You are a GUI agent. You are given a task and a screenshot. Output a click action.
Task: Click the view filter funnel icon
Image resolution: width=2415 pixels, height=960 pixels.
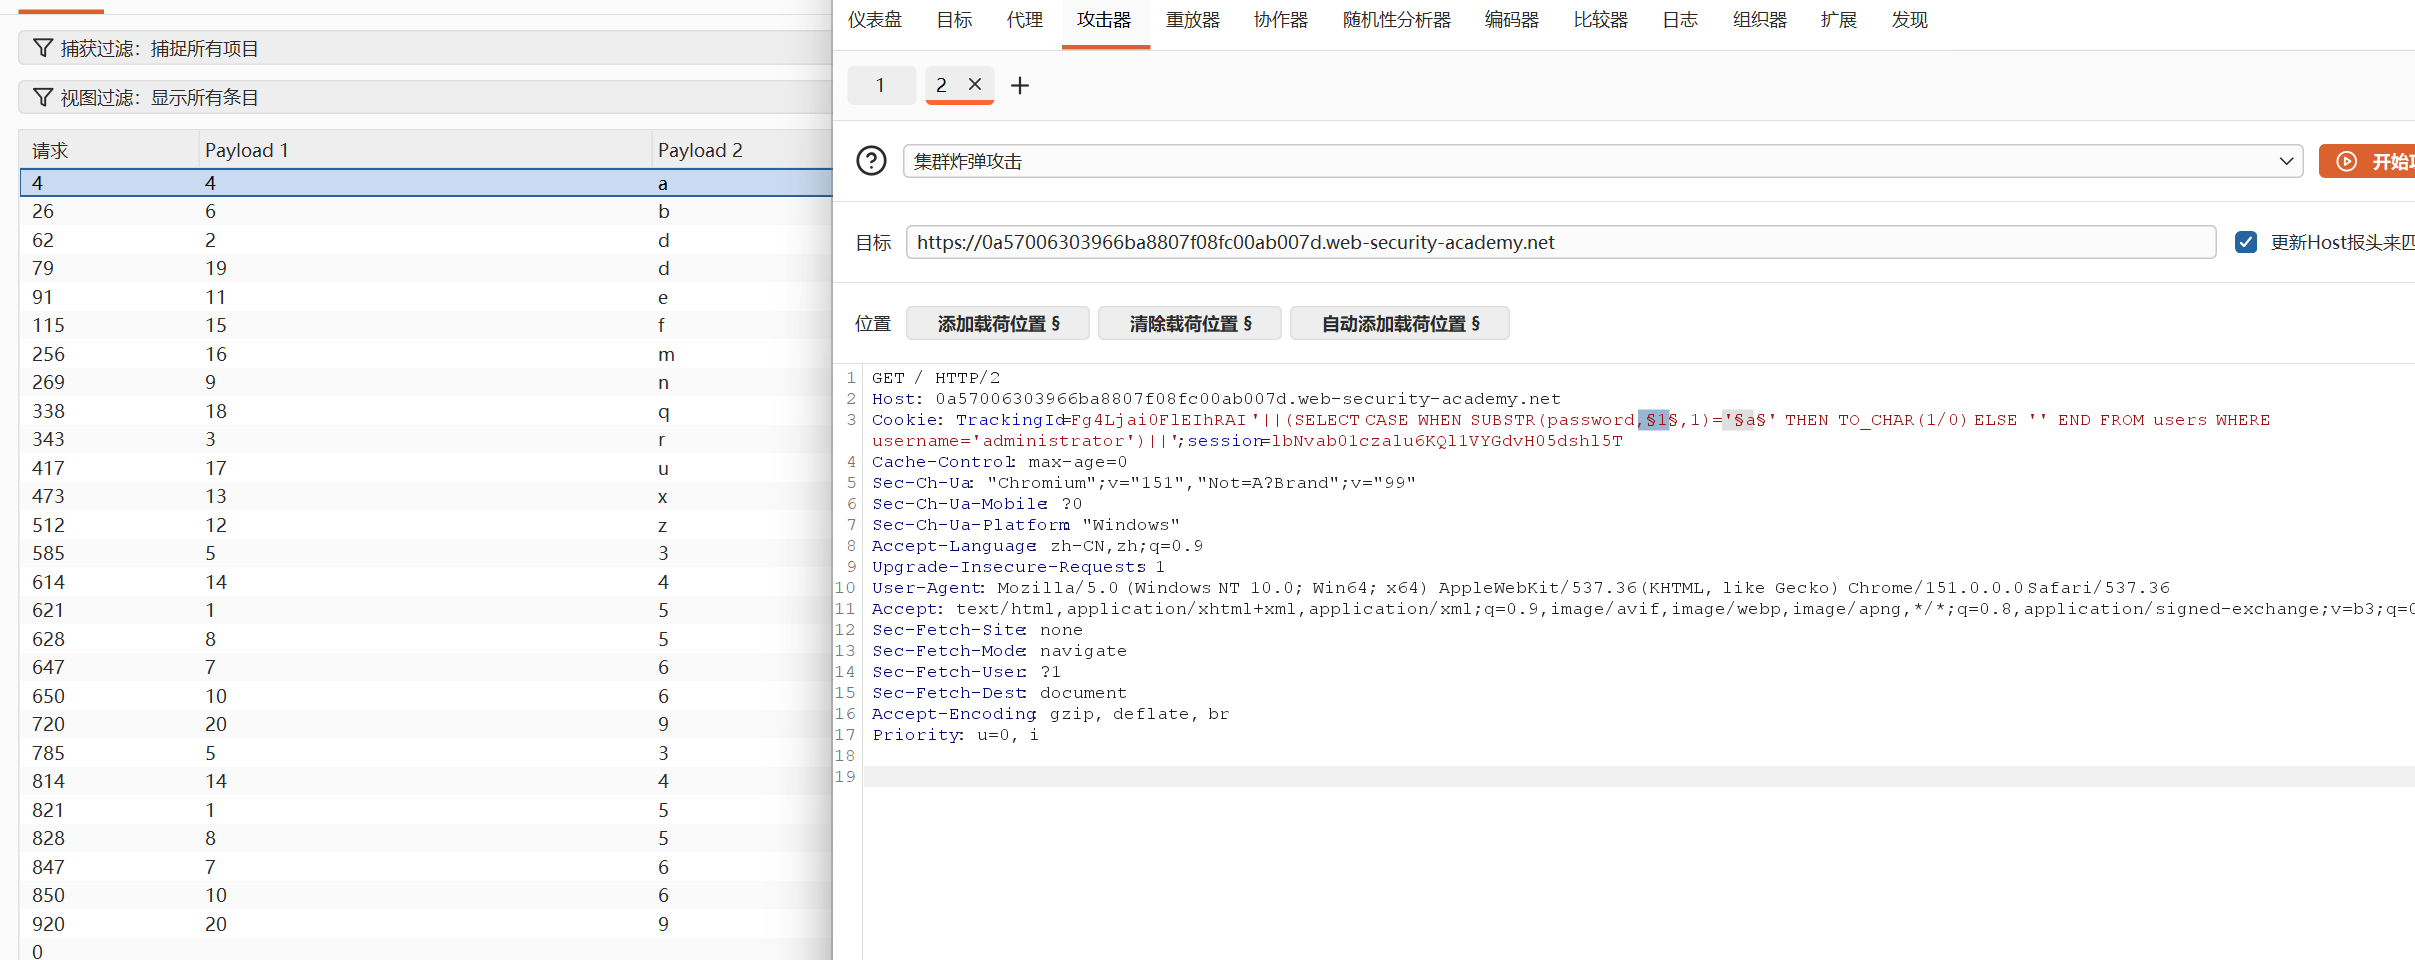43,97
